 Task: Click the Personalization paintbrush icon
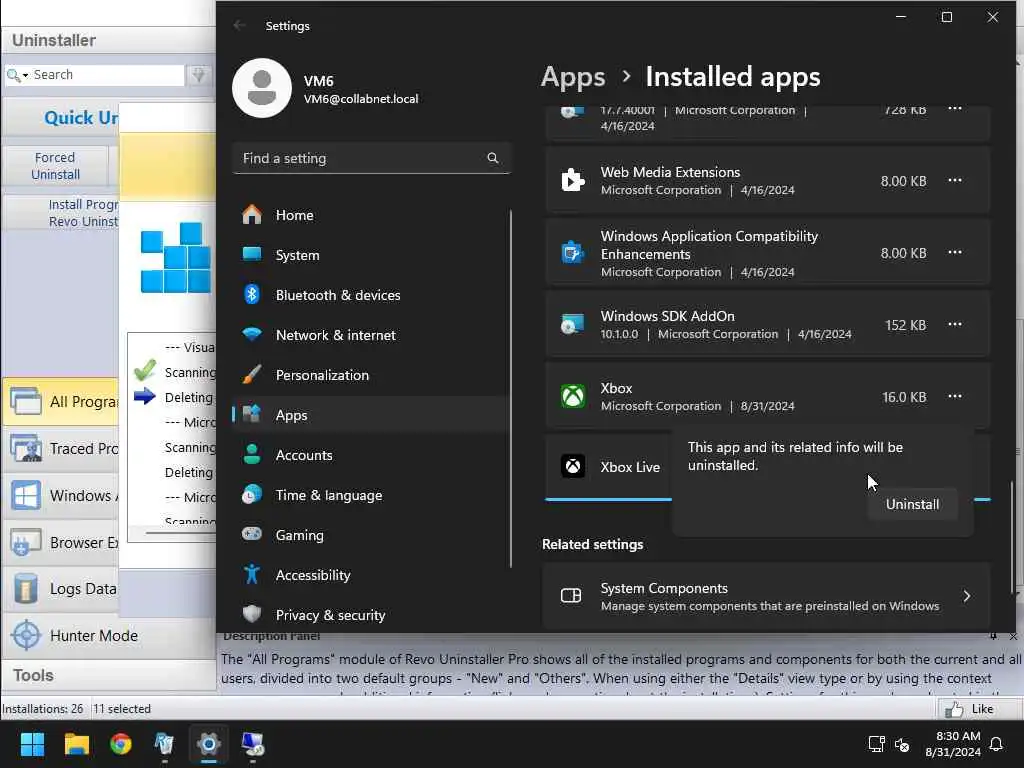(x=252, y=374)
